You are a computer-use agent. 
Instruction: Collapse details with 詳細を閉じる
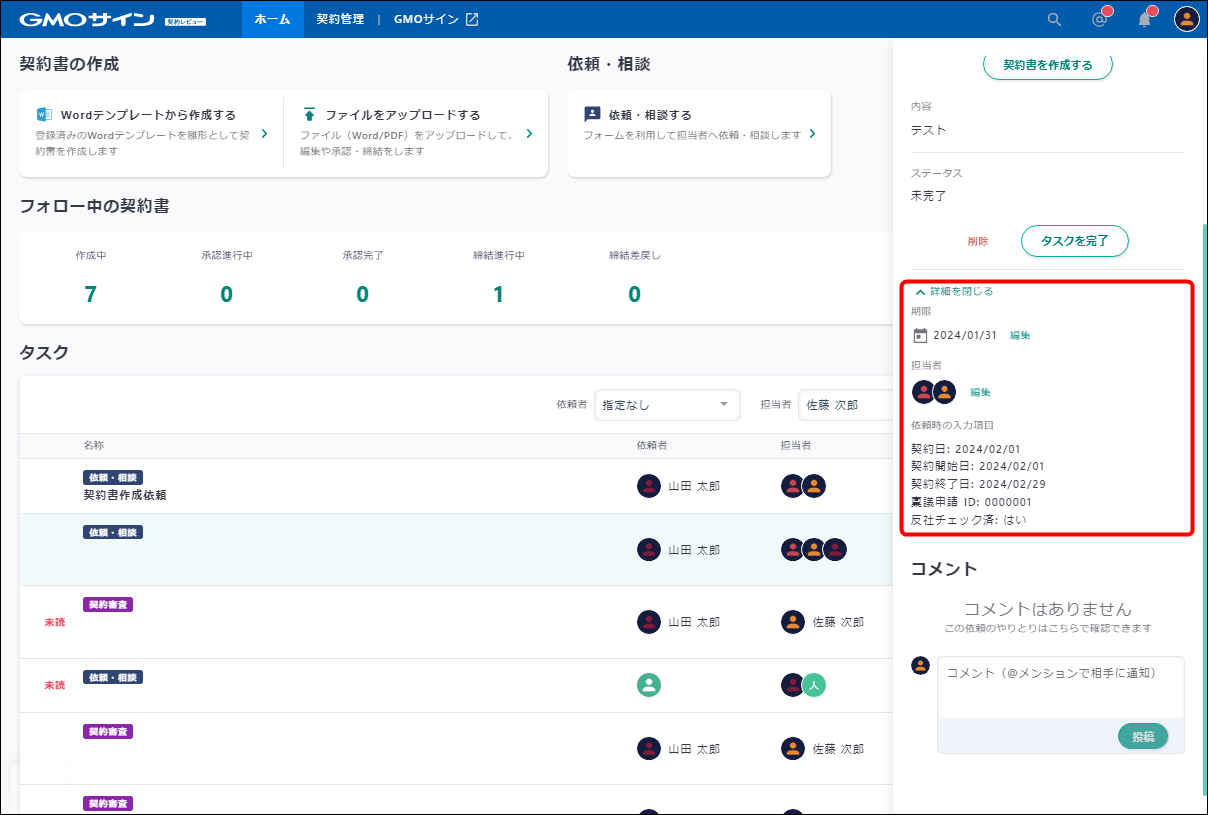click(x=954, y=292)
